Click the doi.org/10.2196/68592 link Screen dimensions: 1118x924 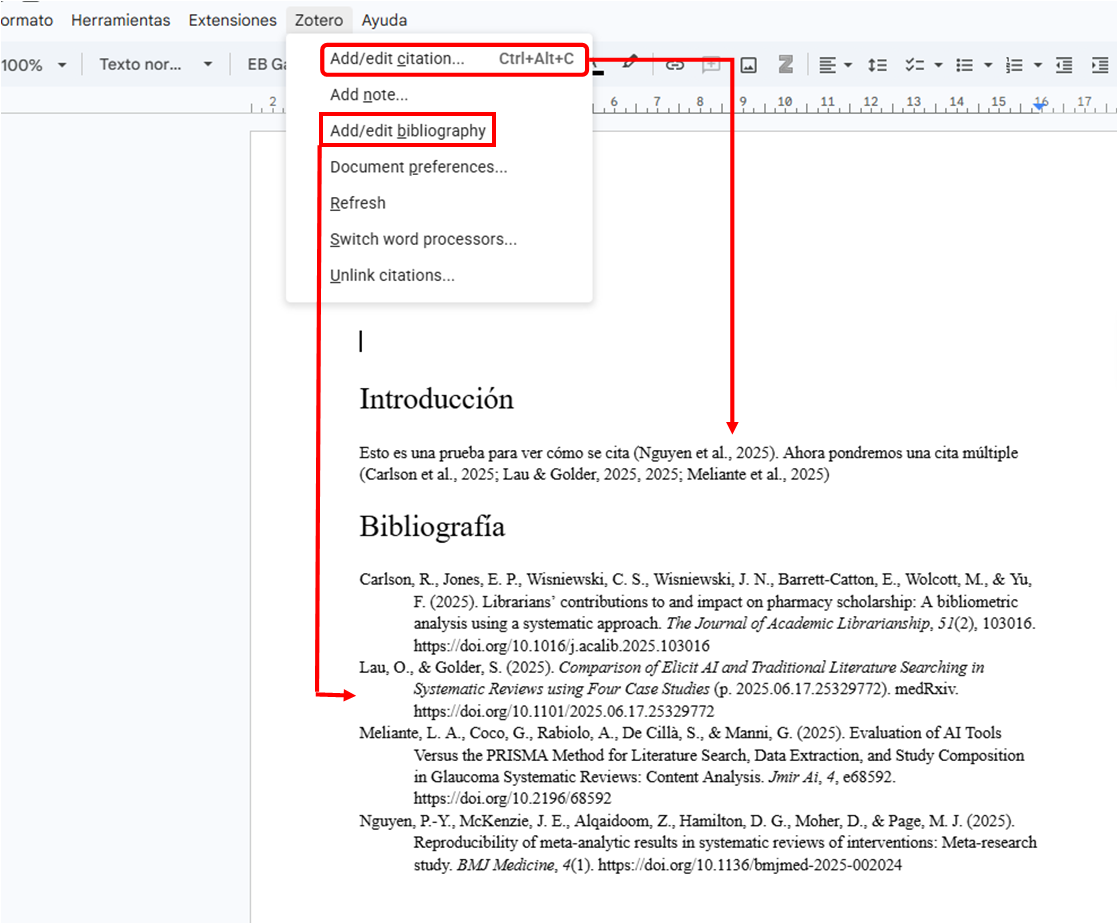point(512,799)
